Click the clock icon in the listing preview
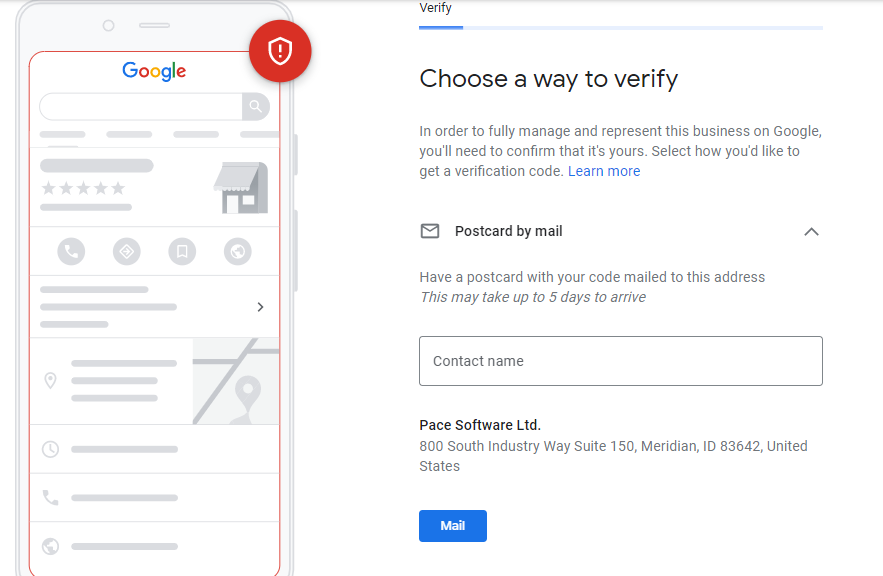This screenshot has height=576, width=883. (x=50, y=450)
